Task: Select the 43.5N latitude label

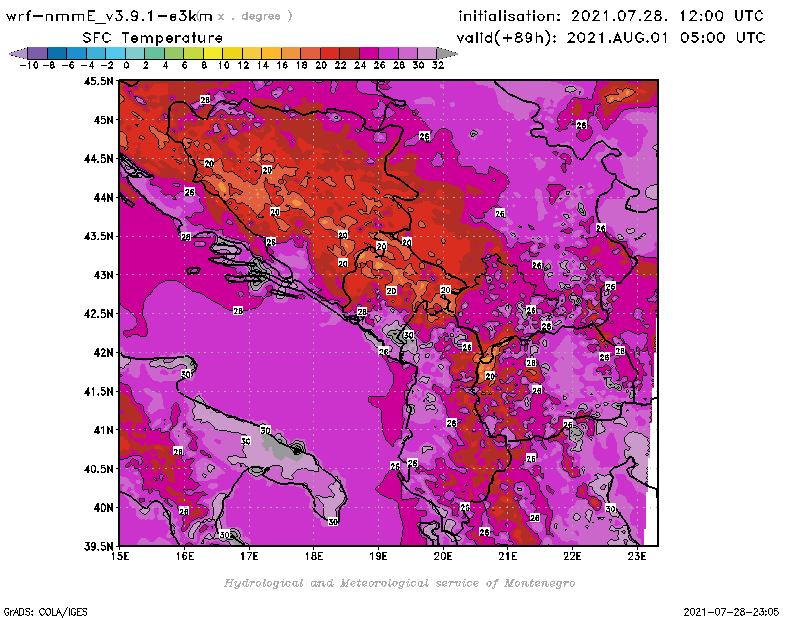Action: (98, 236)
